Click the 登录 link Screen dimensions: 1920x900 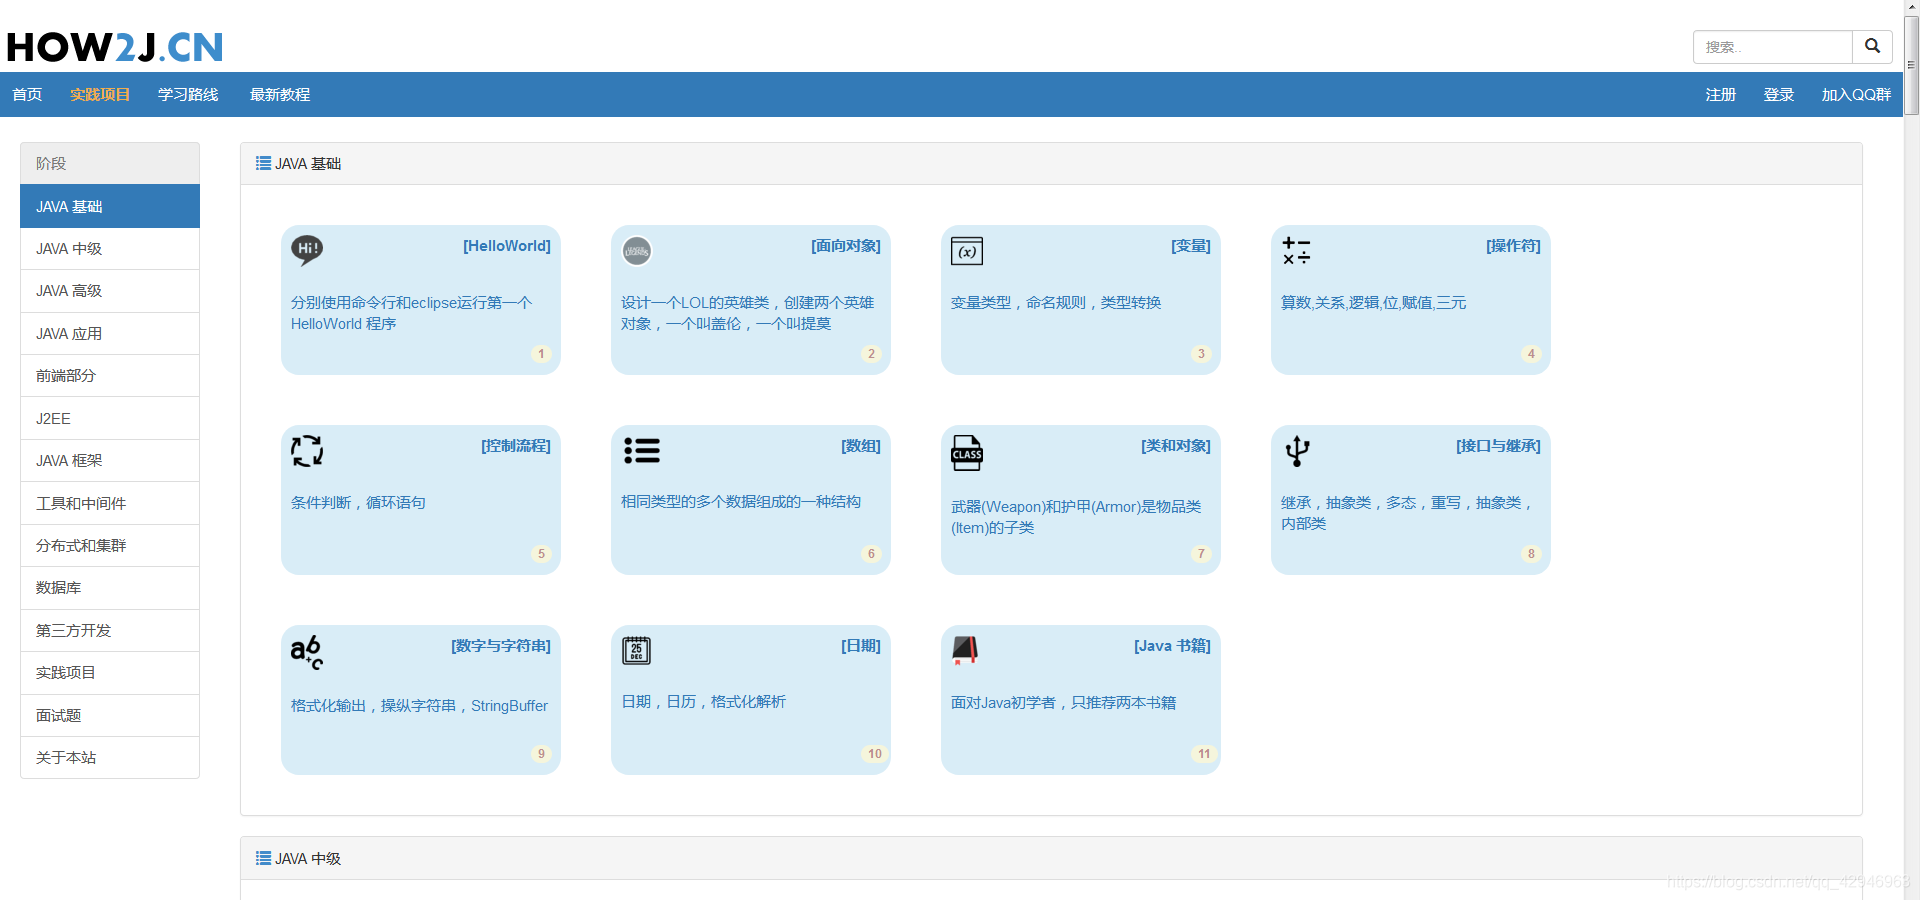pyautogui.click(x=1779, y=94)
